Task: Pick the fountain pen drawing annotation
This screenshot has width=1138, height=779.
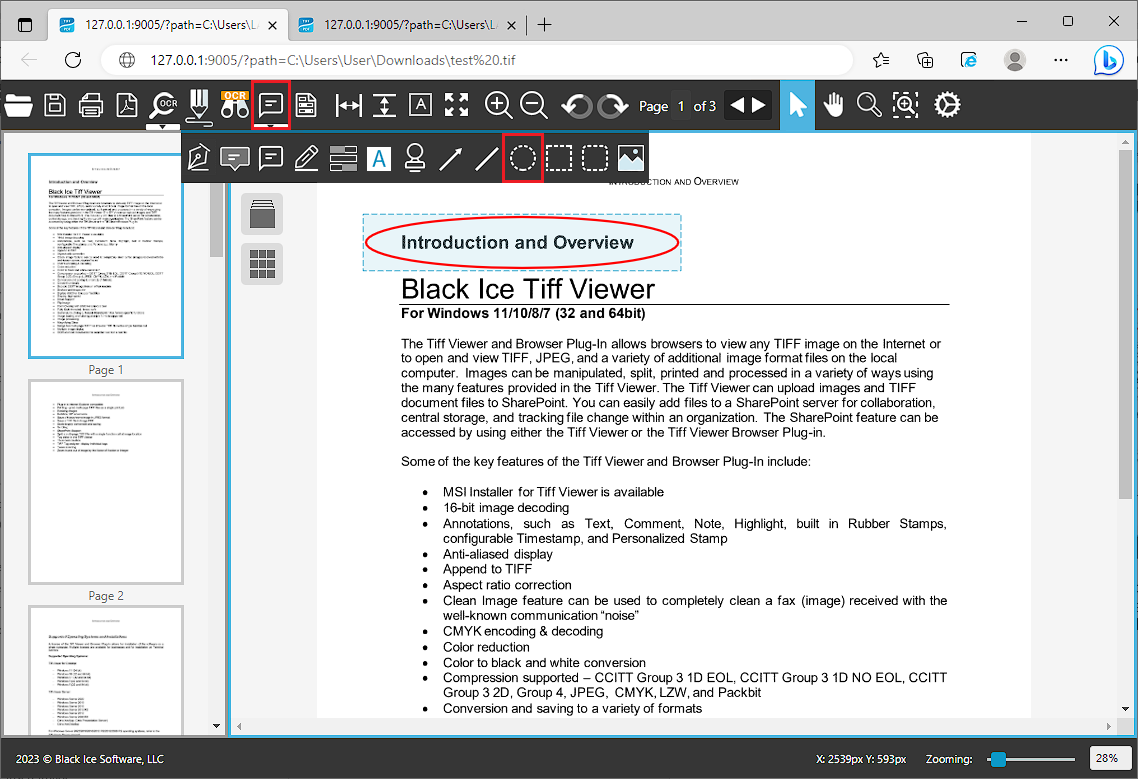Action: (199, 158)
